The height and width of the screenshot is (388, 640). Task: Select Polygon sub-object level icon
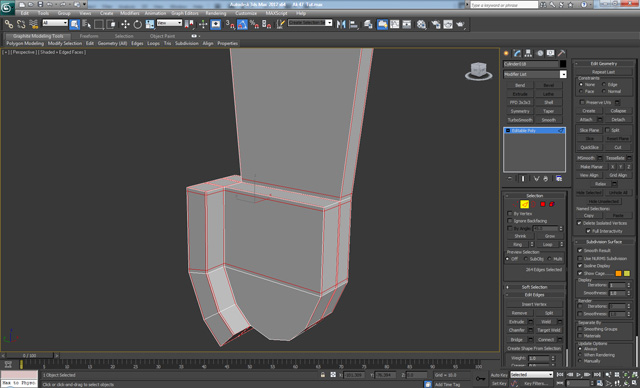[543, 204]
